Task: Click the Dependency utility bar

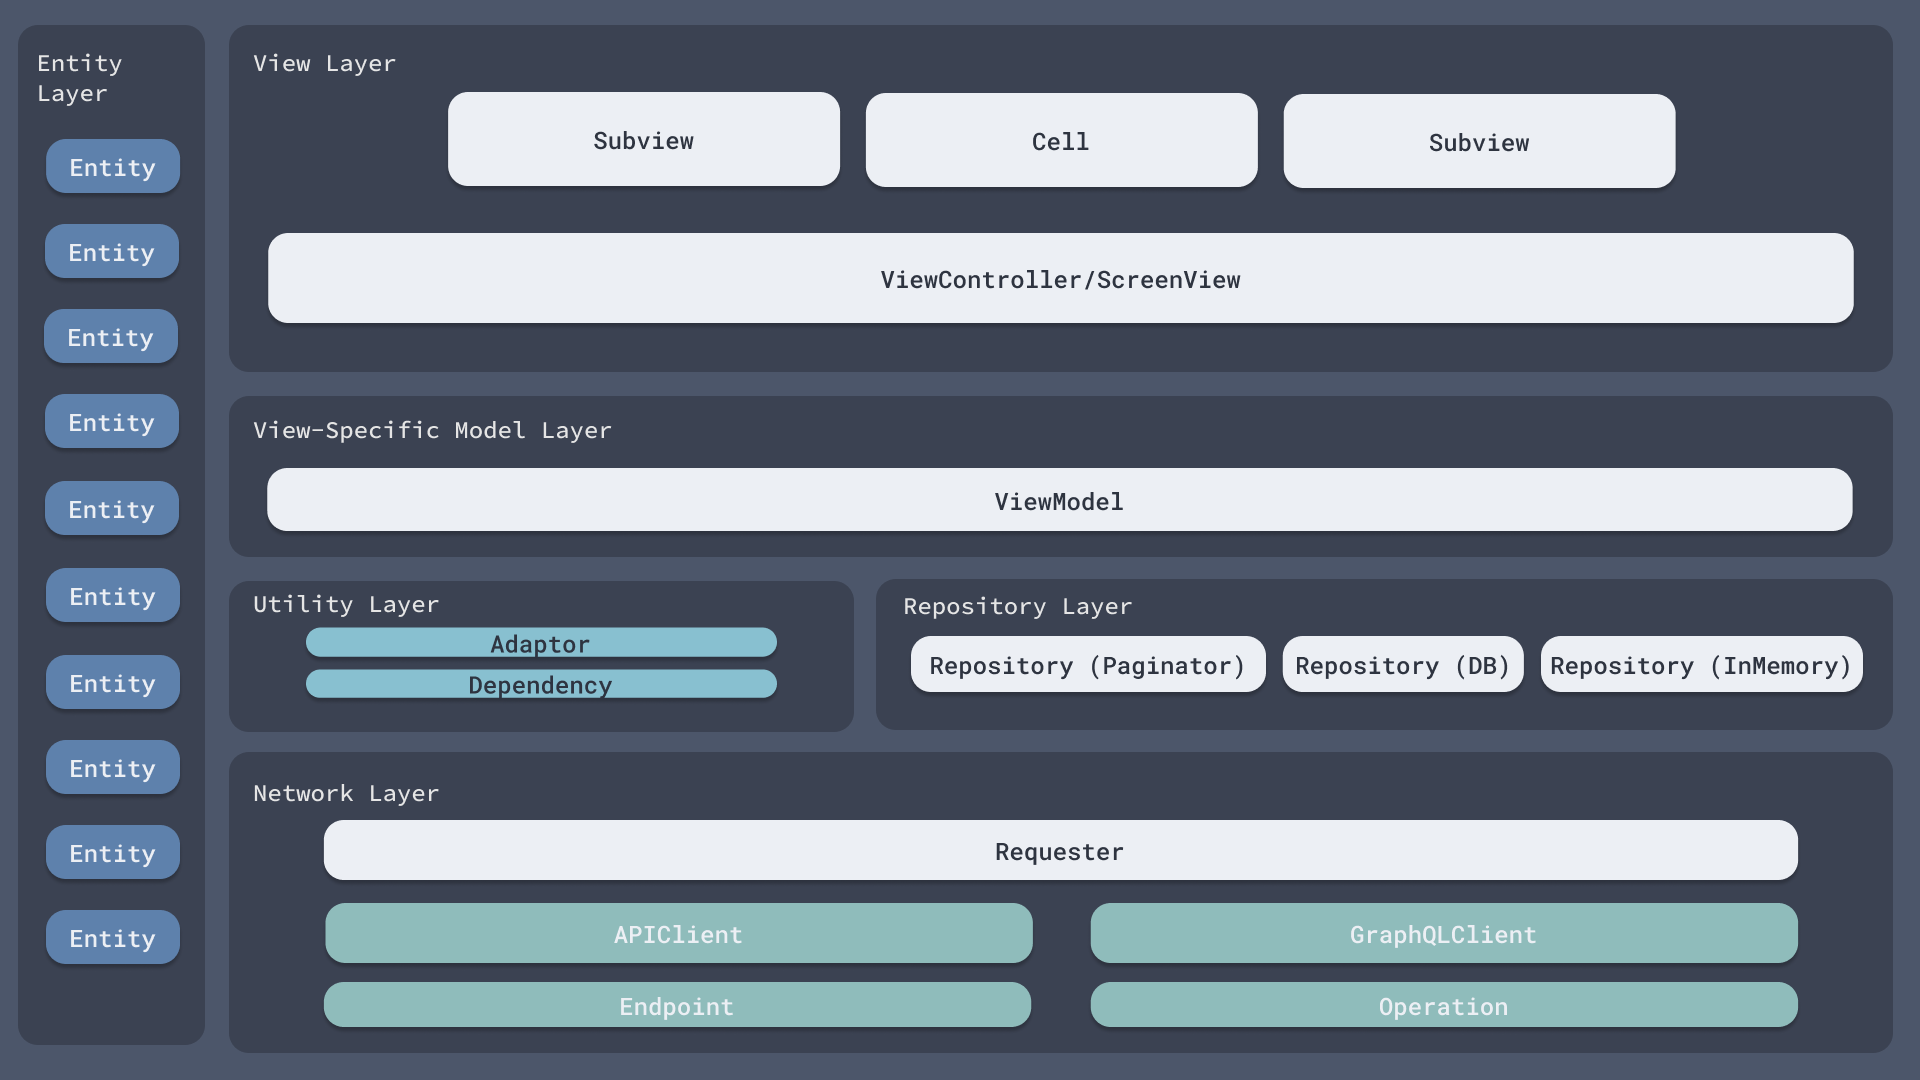Action: (541, 684)
